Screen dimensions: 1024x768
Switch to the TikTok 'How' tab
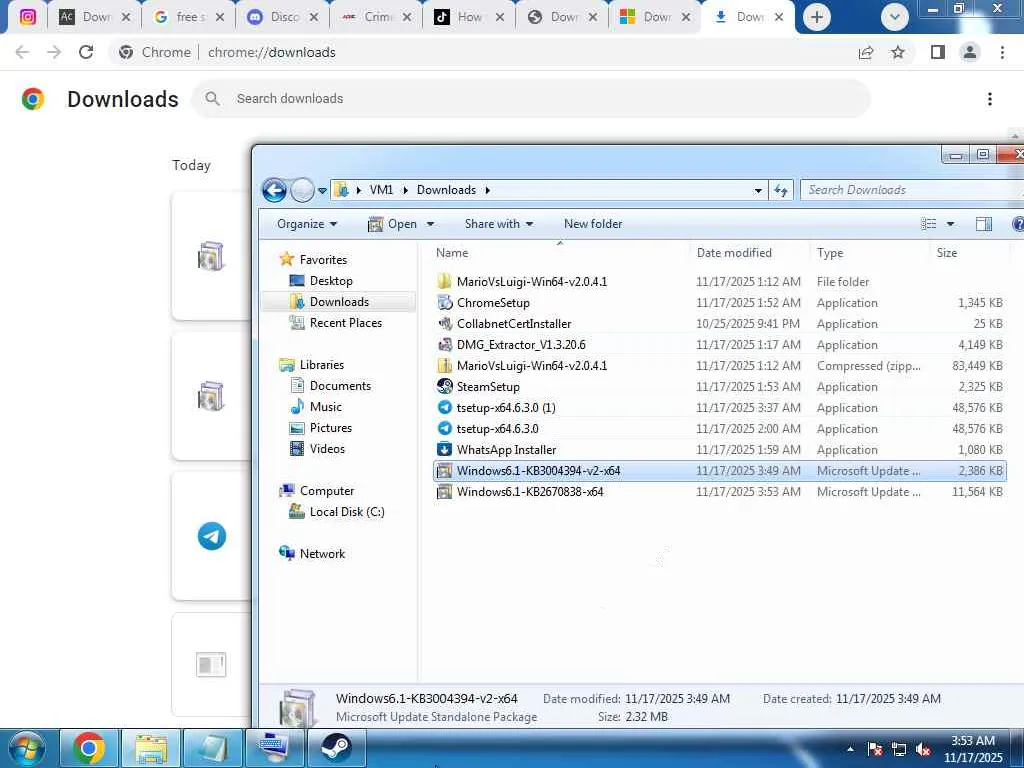(468, 17)
